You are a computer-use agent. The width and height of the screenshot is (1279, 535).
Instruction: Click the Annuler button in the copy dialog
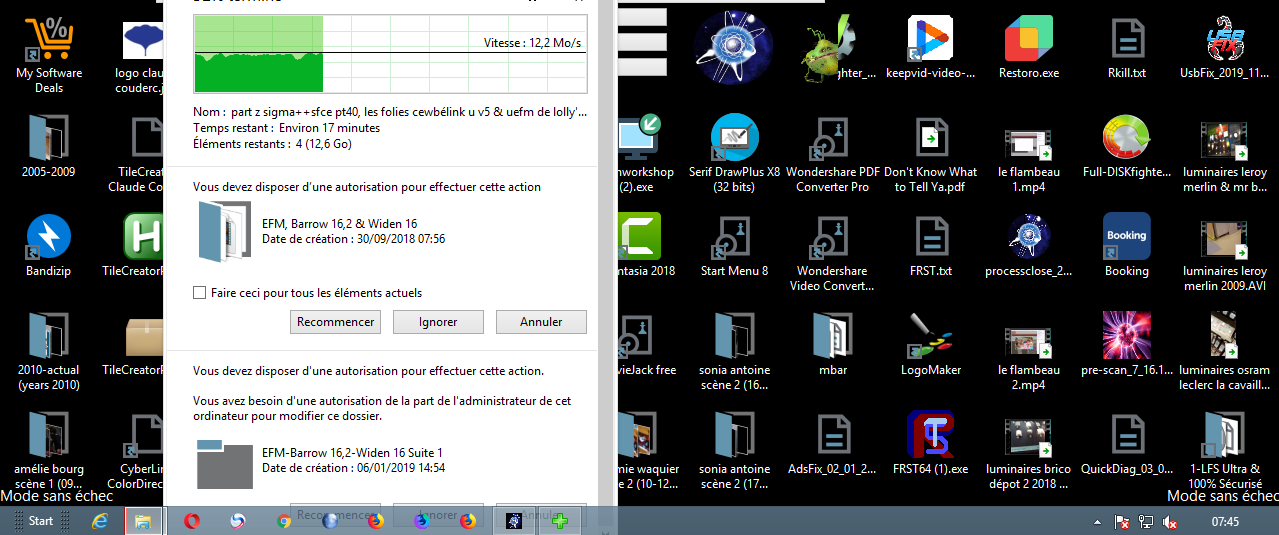pyautogui.click(x=540, y=322)
